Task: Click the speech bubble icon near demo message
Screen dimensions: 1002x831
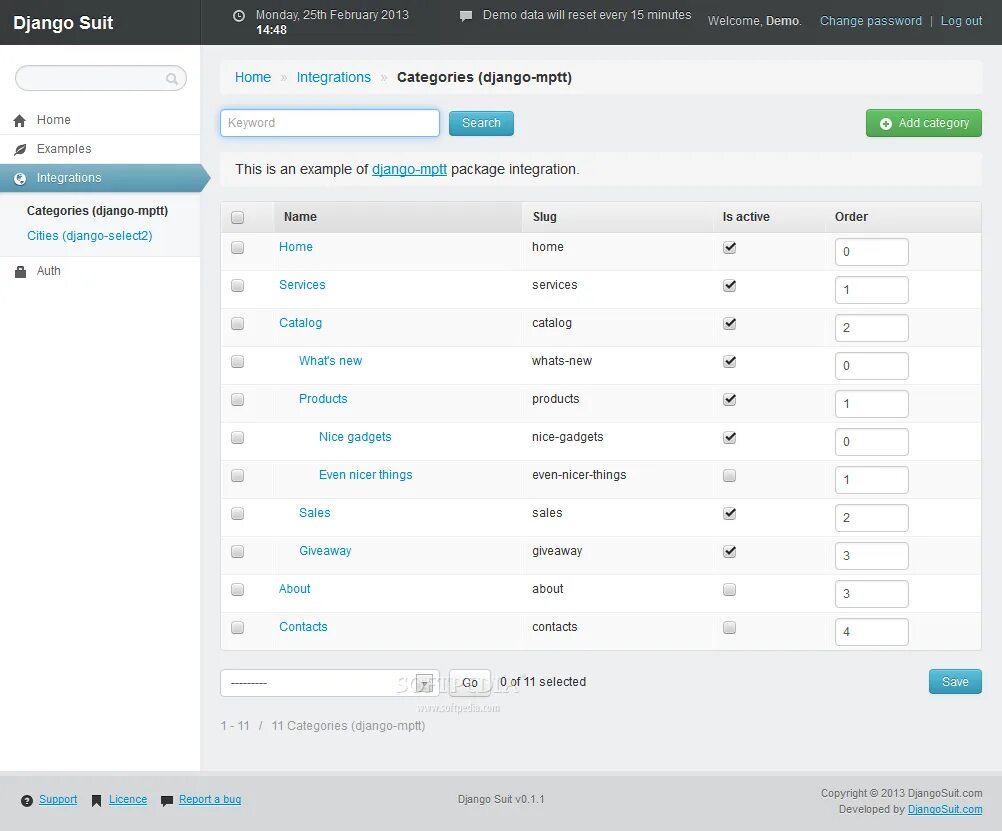Action: 466,16
